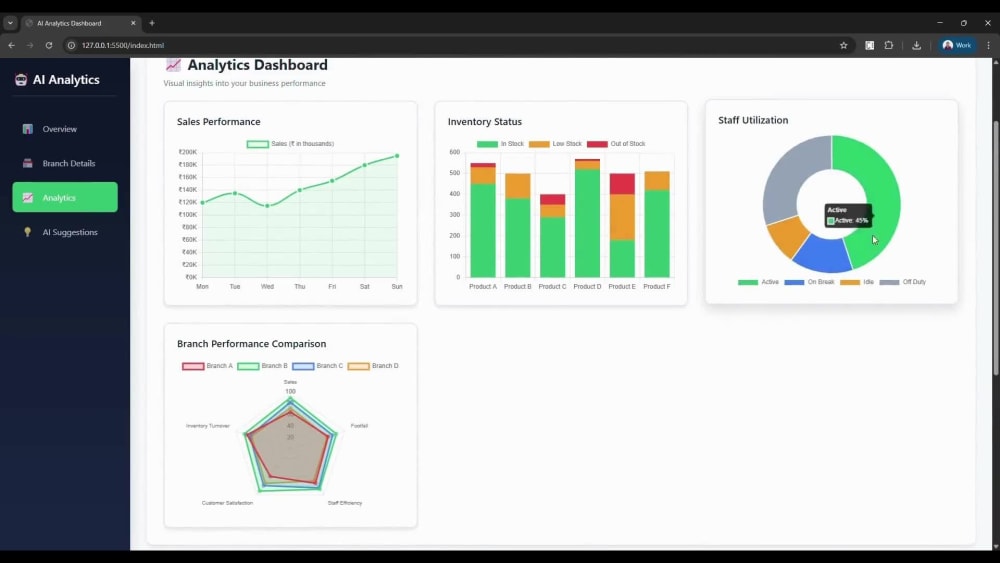This screenshot has height=563, width=1000.
Task: Open AI Suggestions in the sidebar
Action: coord(64,232)
